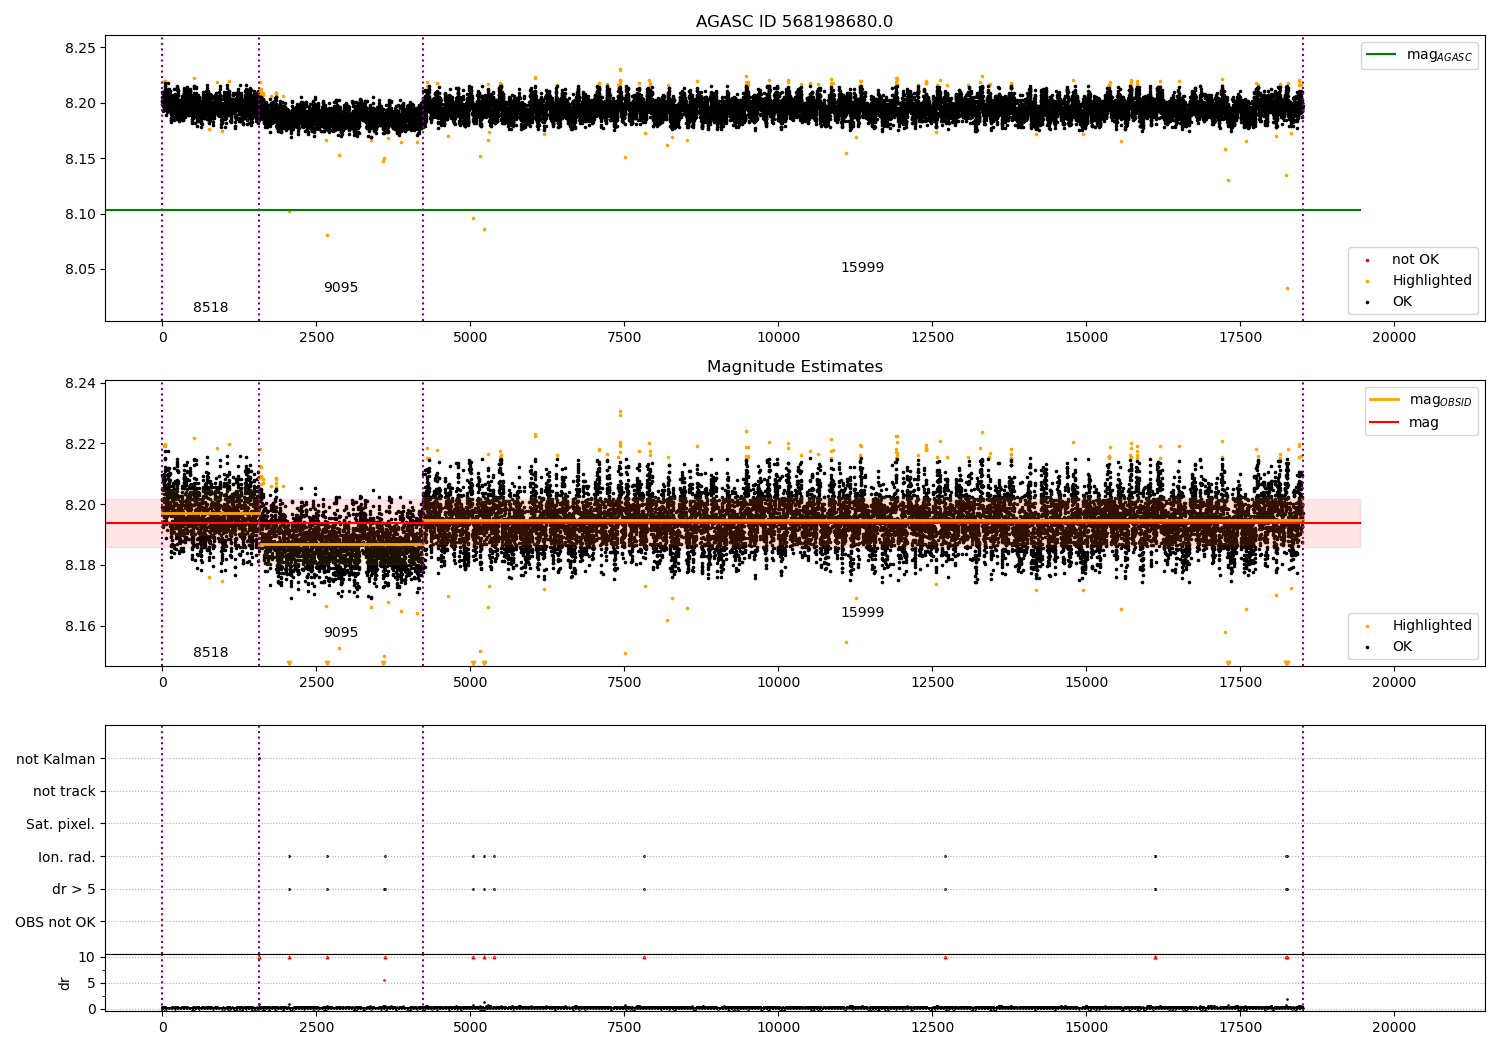Click the "OK" legend entry in top plot
Image resolution: width=1500 pixels, height=1050 pixels.
[1402, 302]
